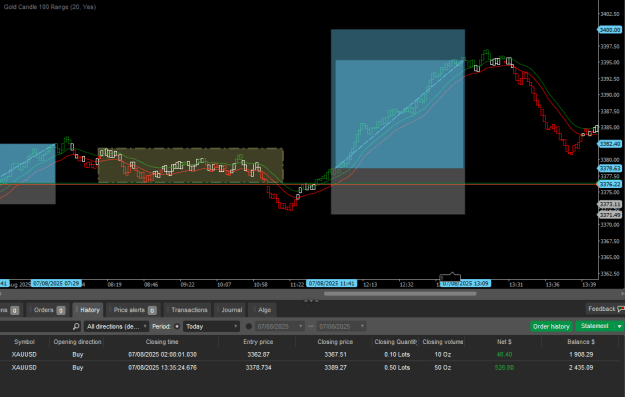
Task: Click closing price 3367.51 cell
Action: click(x=335, y=354)
